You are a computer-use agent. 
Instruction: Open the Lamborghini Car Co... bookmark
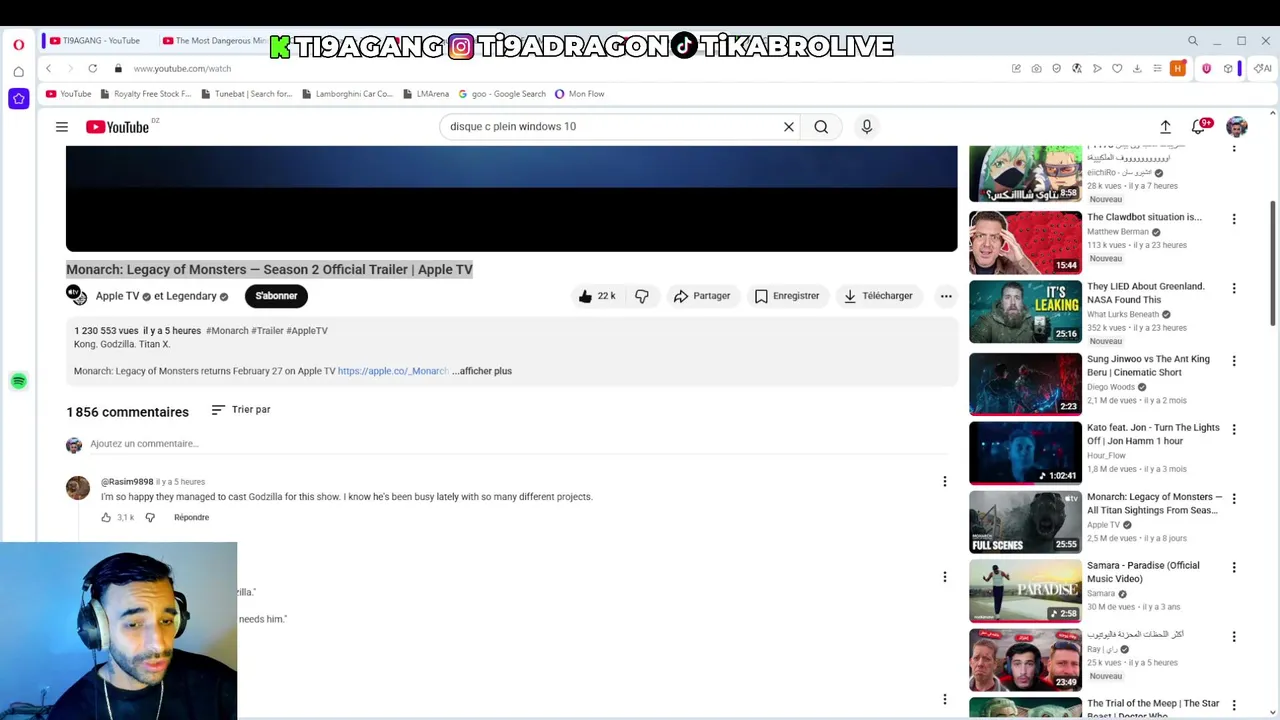pos(347,94)
